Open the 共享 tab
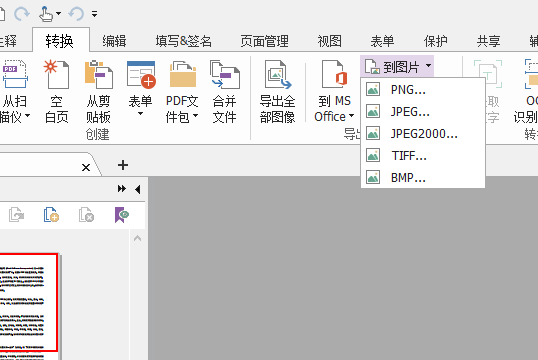This screenshot has width=538, height=360. tap(489, 41)
